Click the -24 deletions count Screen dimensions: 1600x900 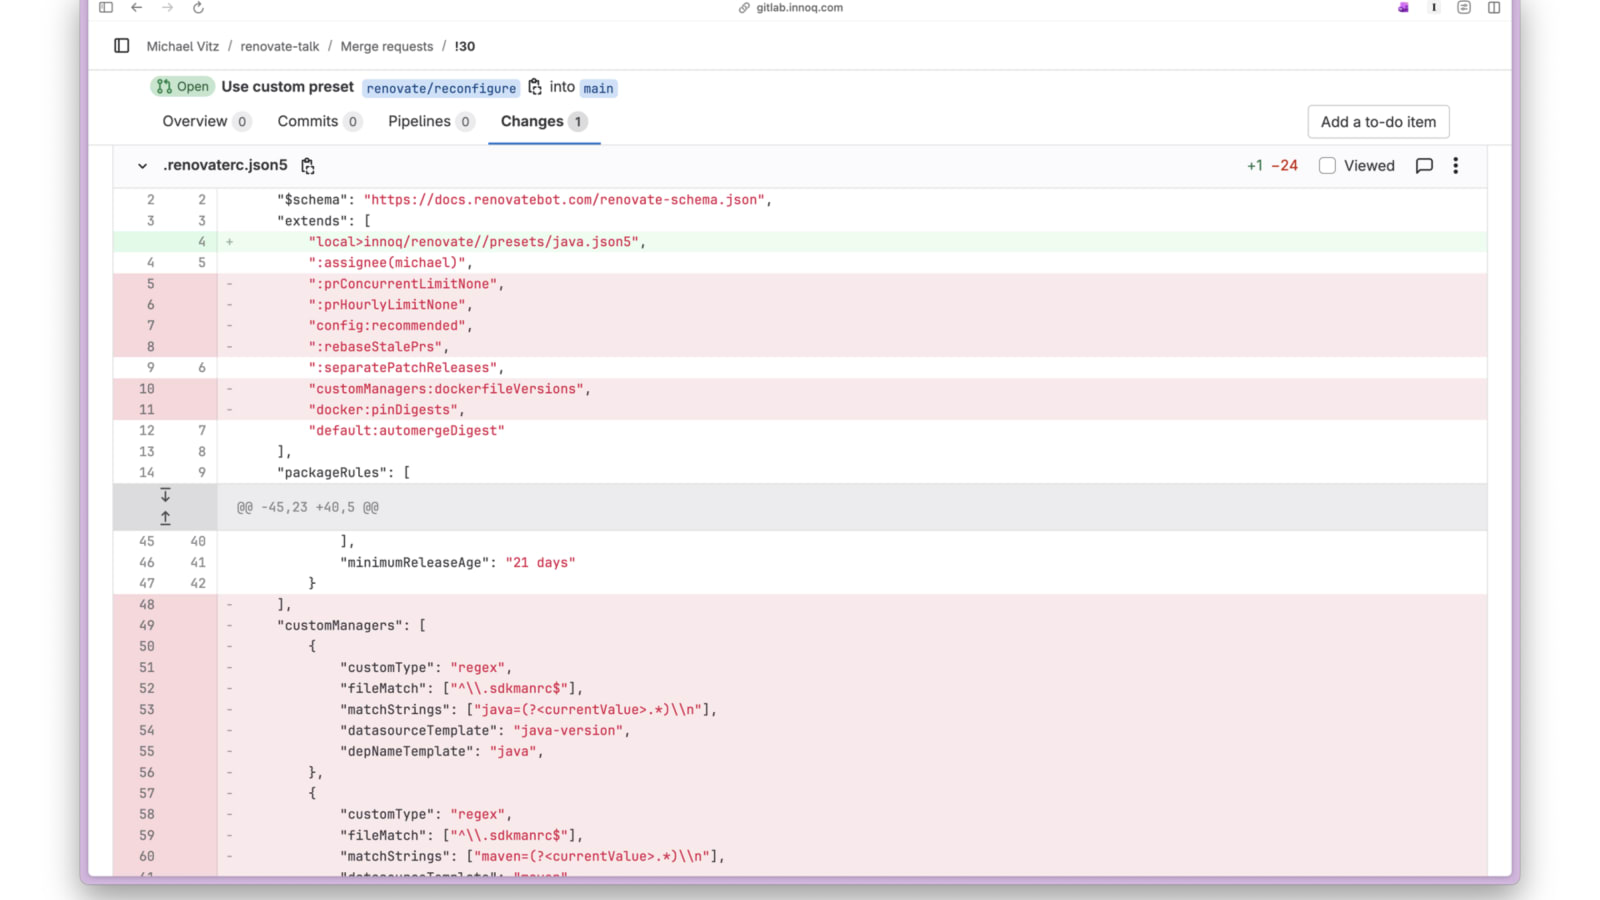tap(1285, 166)
